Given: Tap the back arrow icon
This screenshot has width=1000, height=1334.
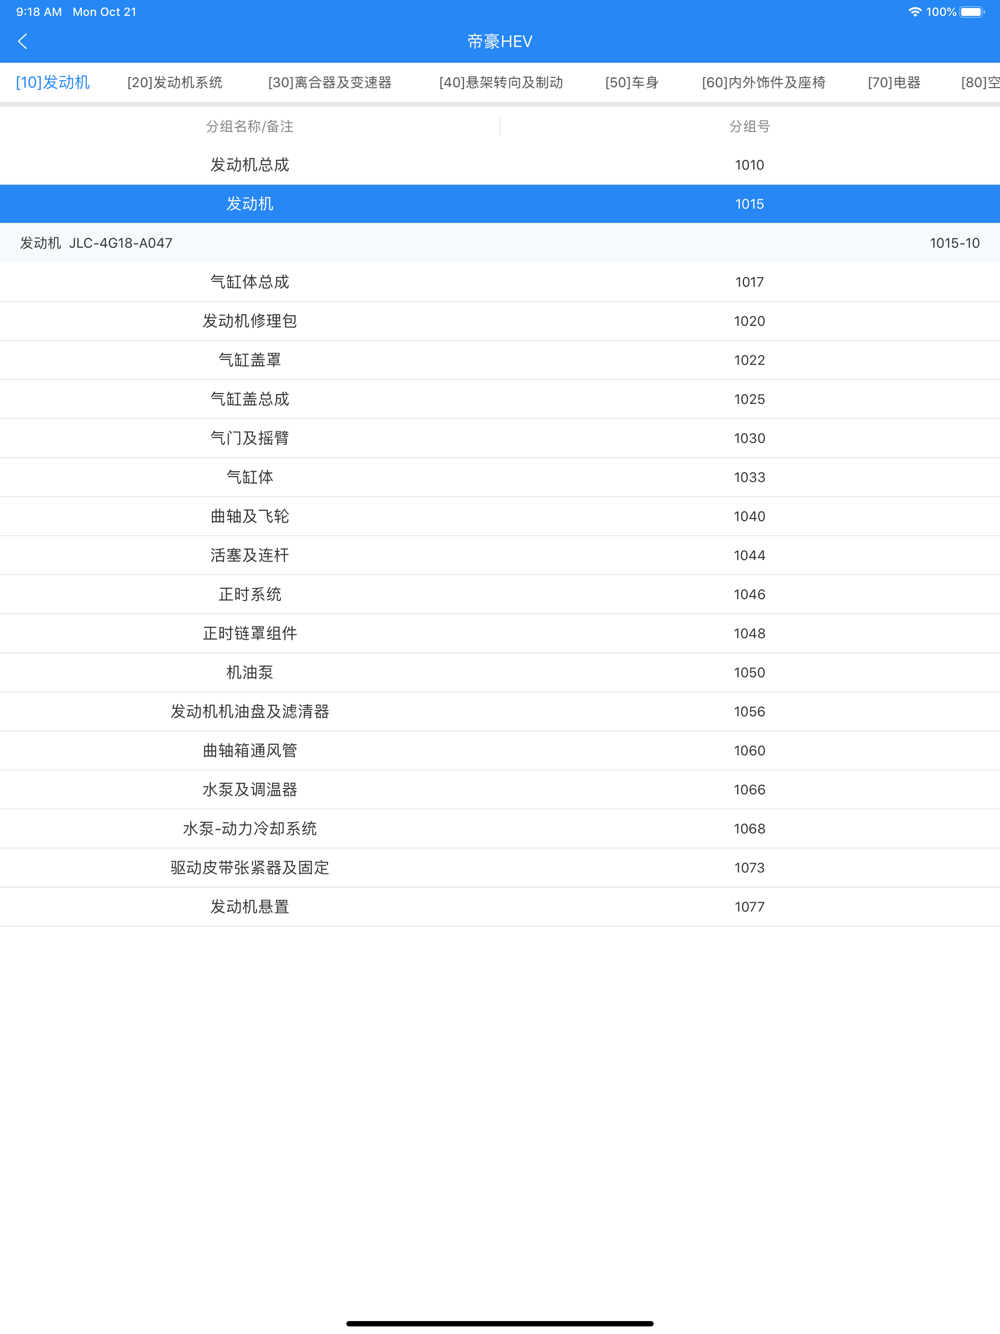Looking at the screenshot, I should pos(23,41).
